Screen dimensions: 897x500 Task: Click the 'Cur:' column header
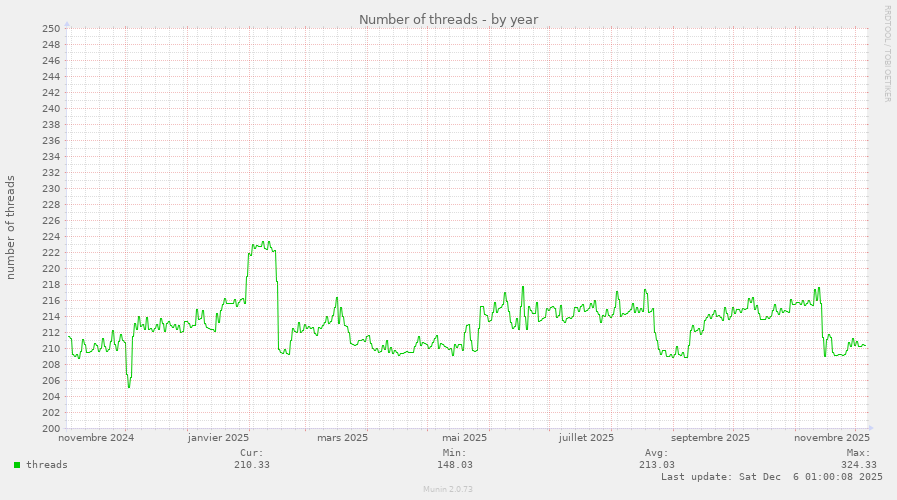pyautogui.click(x=252, y=453)
